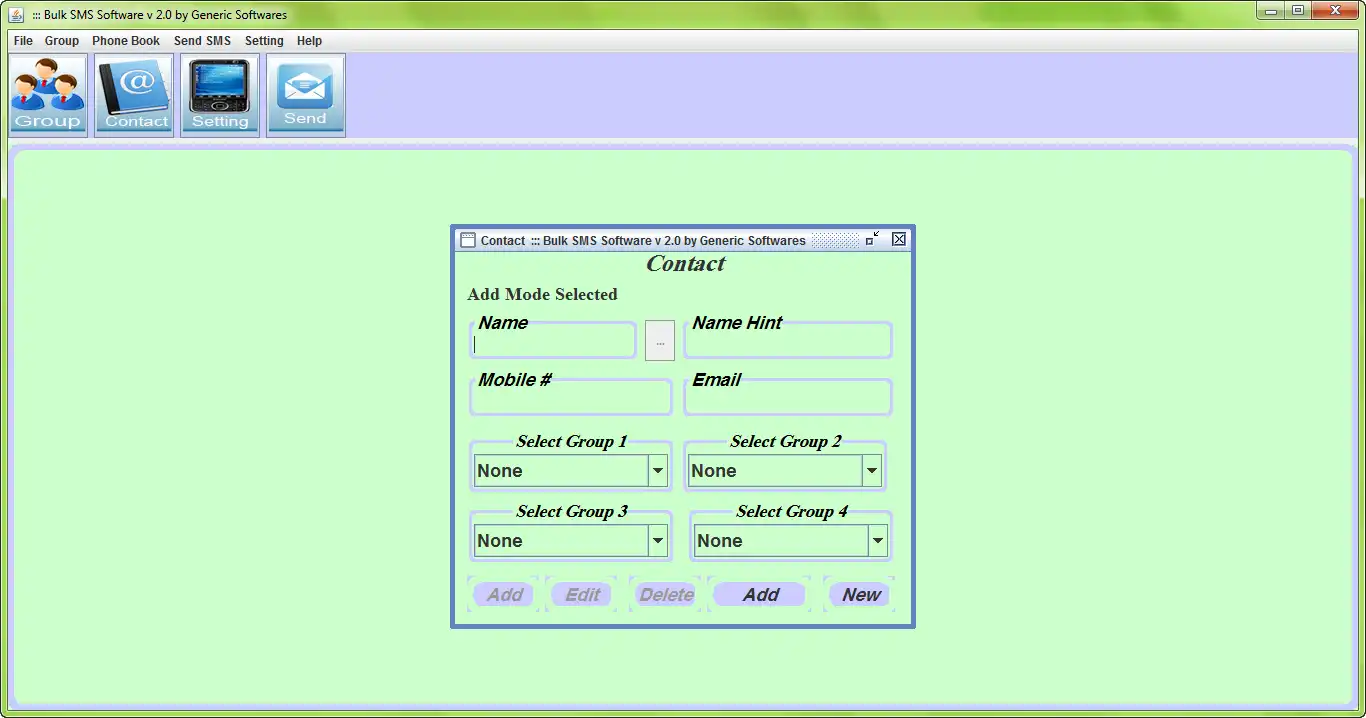Open the Group menu
The width and height of the screenshot is (1366, 718).
[62, 41]
